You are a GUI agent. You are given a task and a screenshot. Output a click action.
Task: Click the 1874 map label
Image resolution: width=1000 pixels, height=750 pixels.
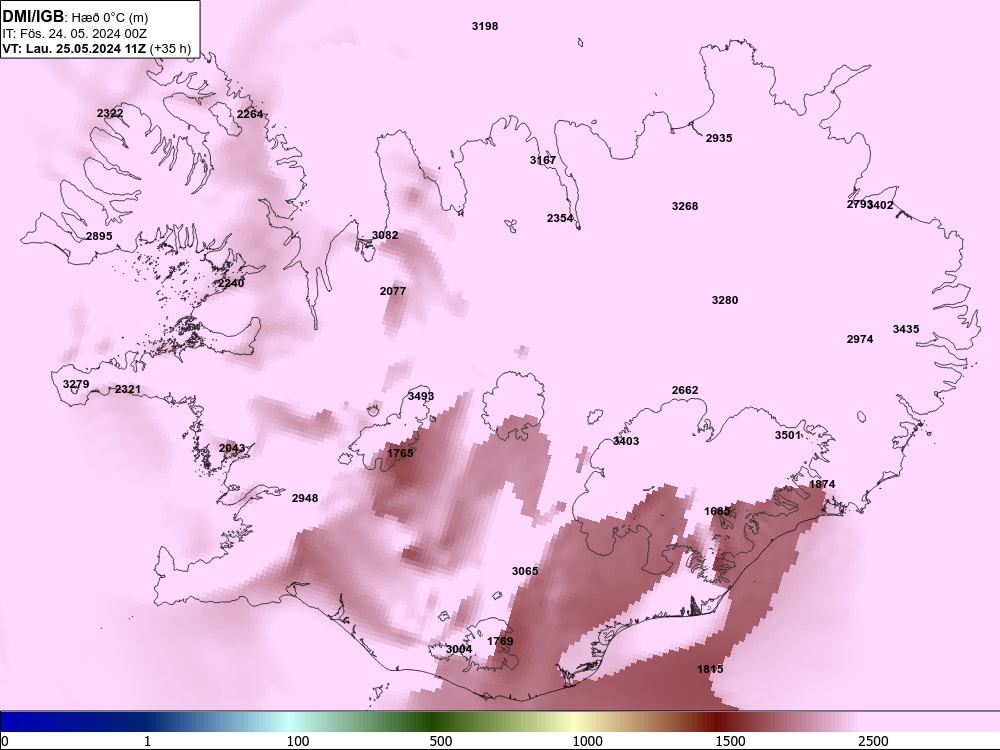click(x=822, y=484)
